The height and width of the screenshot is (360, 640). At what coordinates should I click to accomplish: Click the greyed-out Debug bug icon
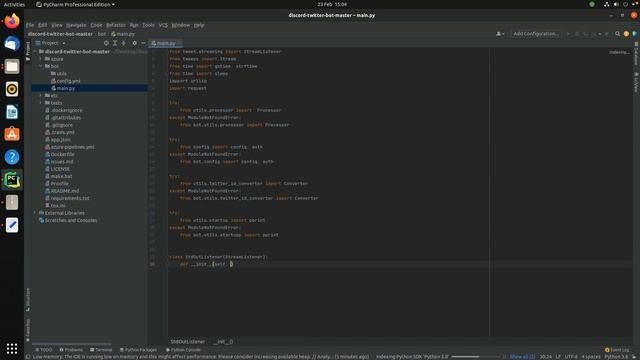pos(577,34)
